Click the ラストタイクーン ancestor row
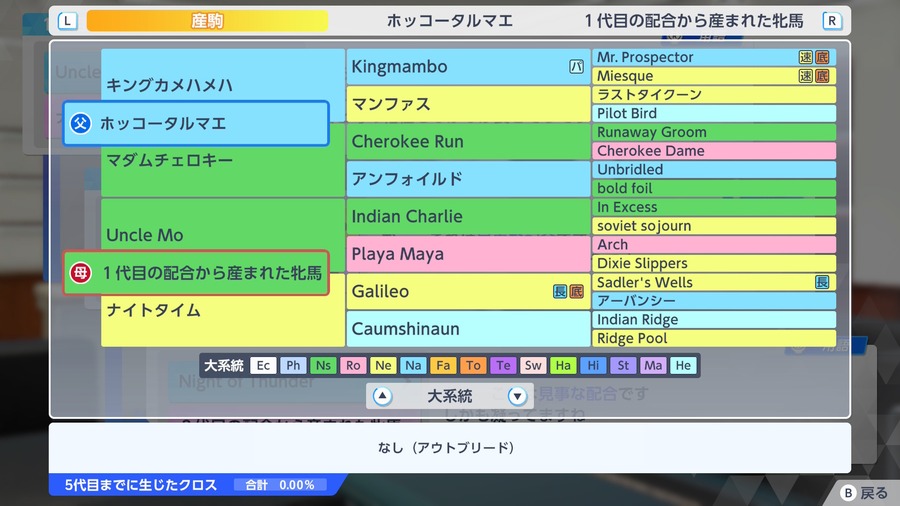900x506 pixels. (x=714, y=95)
